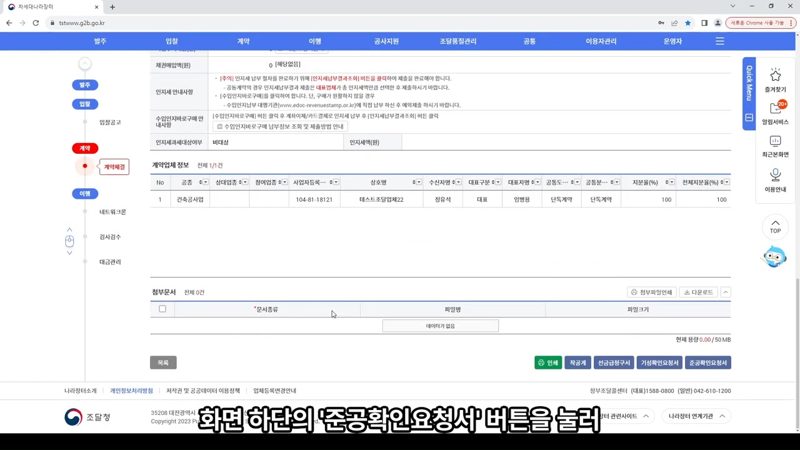This screenshot has width=800, height=450.
Task: Click the 첨부파일인쇄 button
Action: (x=652, y=292)
